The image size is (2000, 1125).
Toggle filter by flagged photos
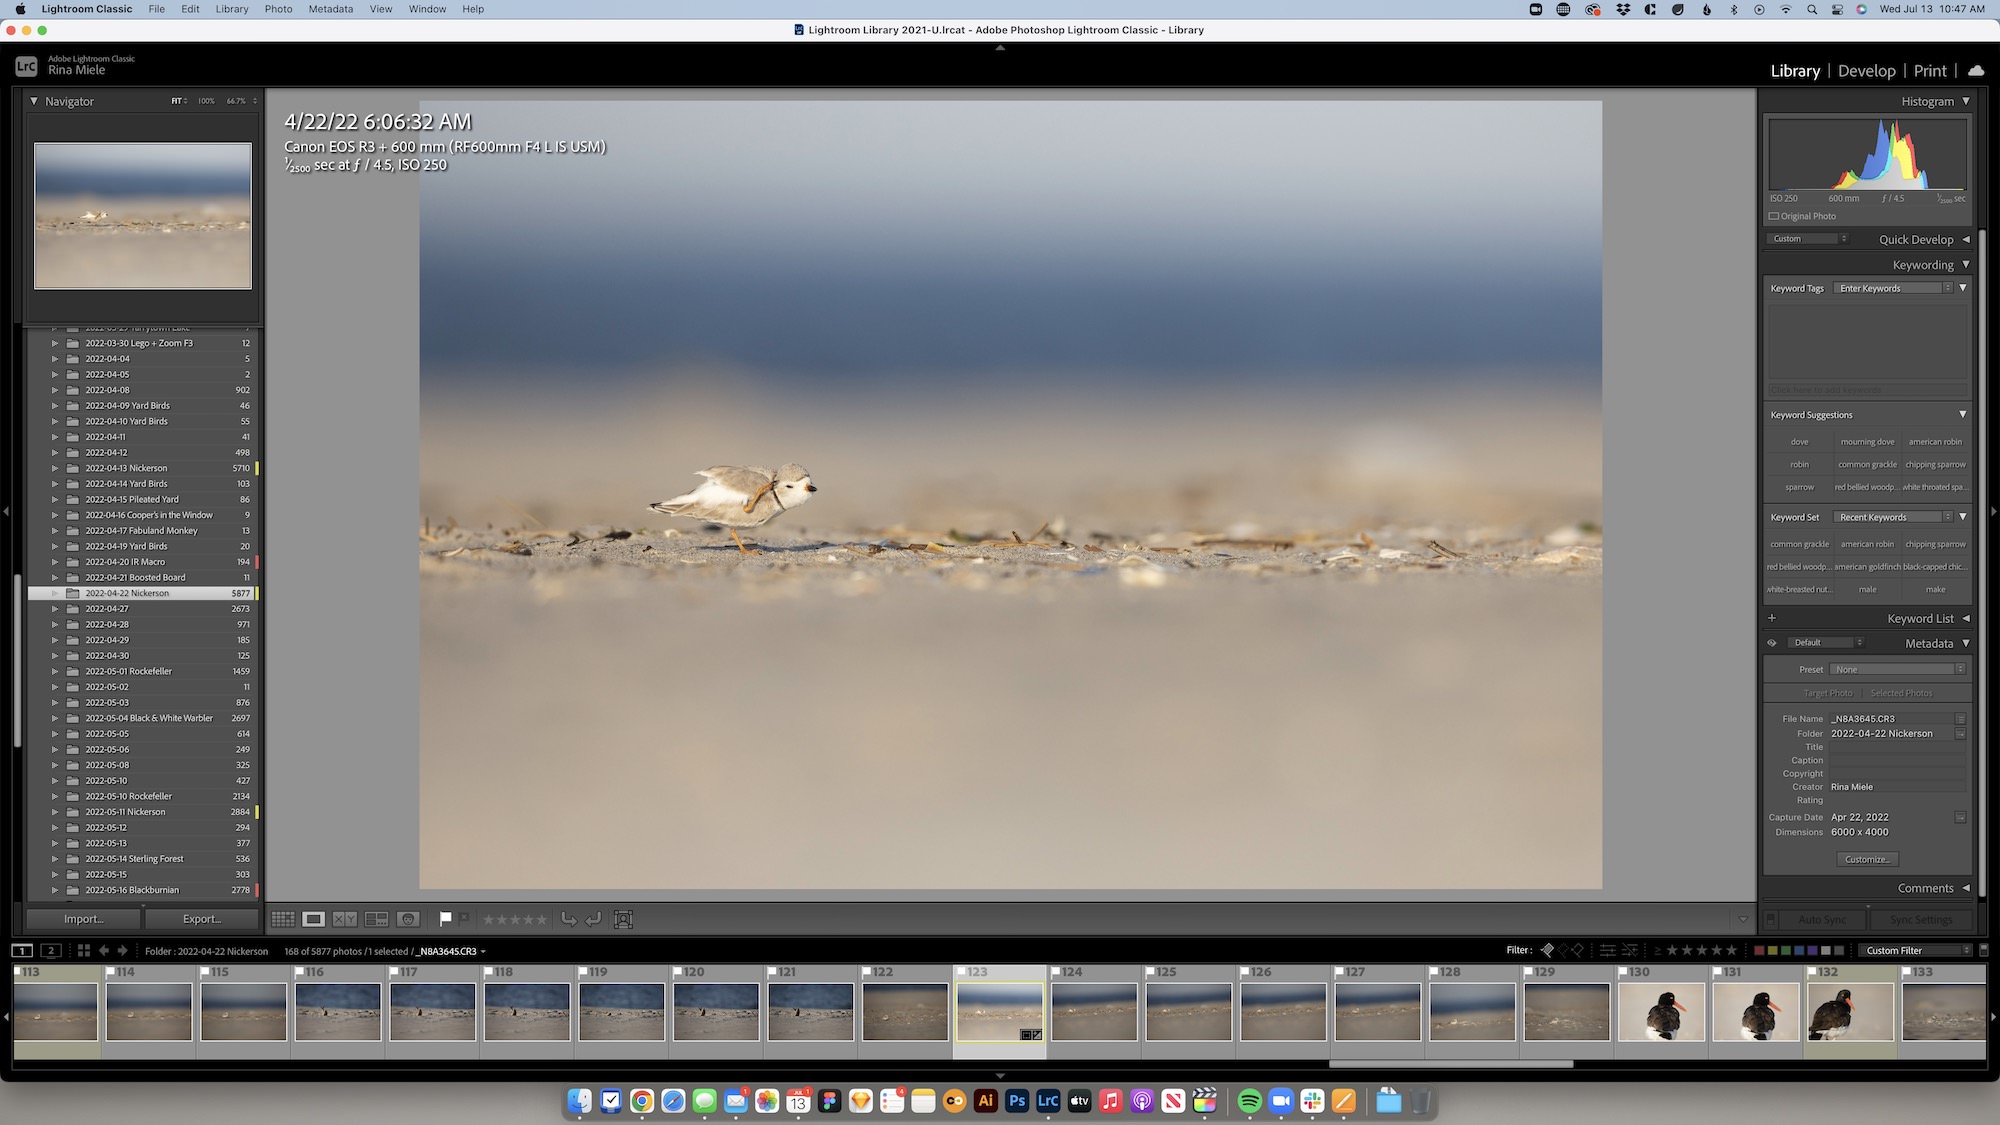(x=1547, y=950)
